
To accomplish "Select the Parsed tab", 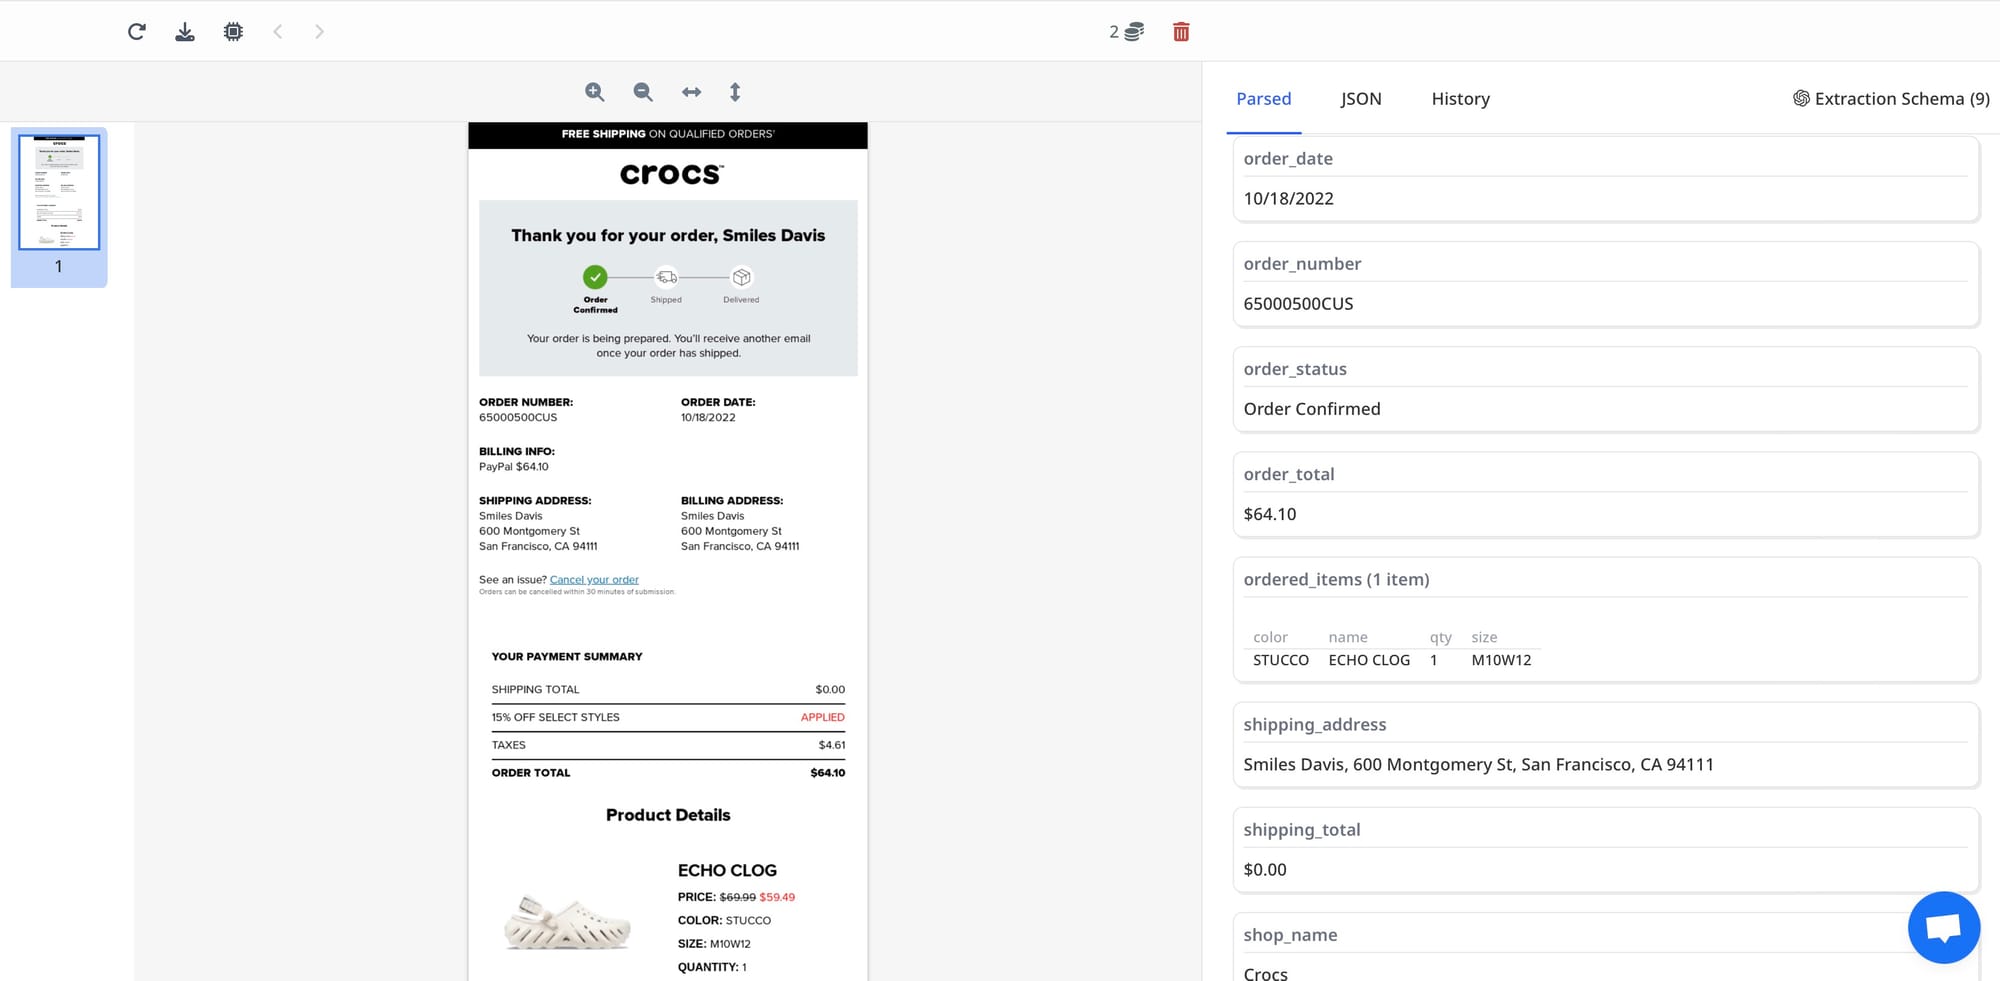I will pyautogui.click(x=1263, y=99).
